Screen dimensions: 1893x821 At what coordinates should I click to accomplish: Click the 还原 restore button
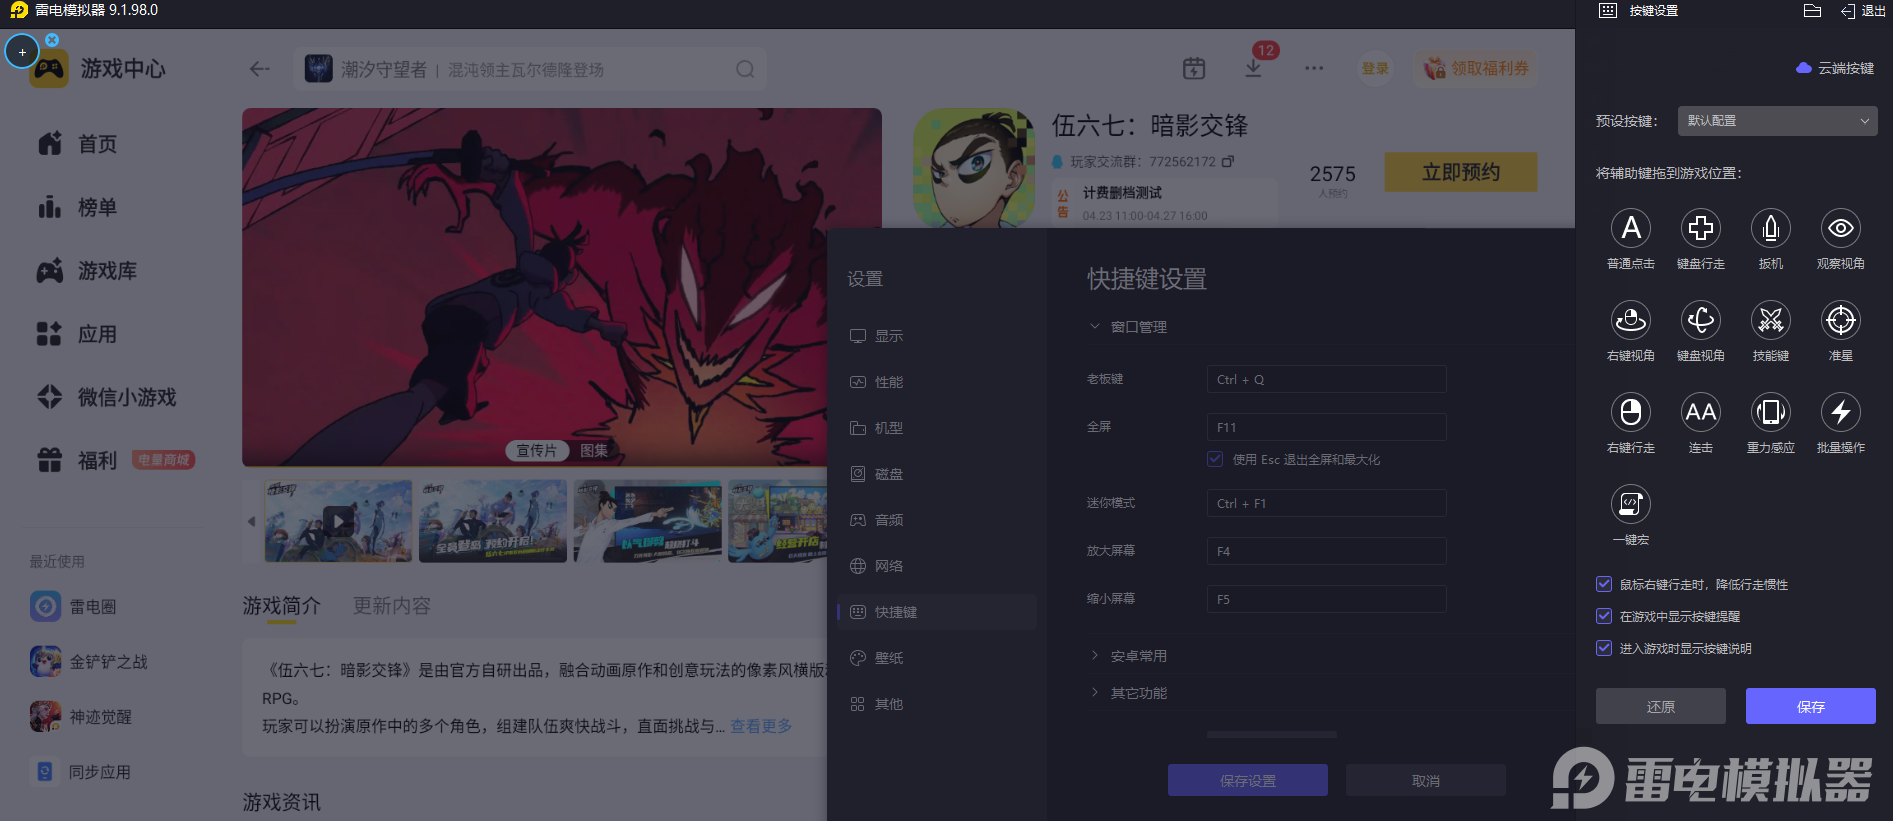pyautogui.click(x=1661, y=706)
